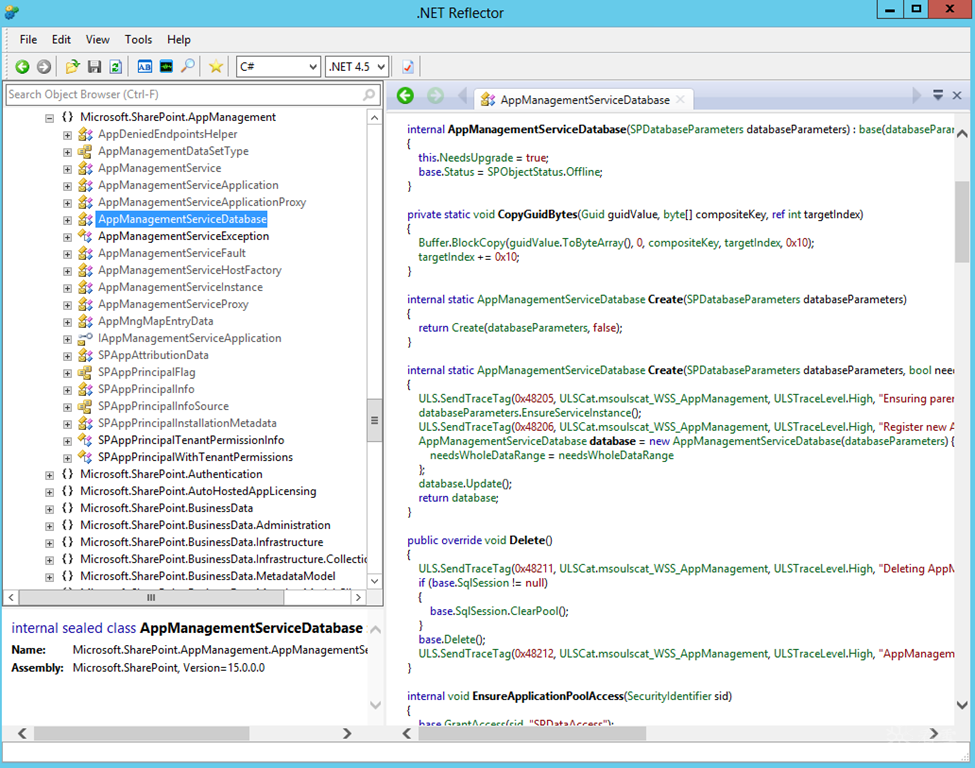
Task: Click the CopyGuidBytes method name
Action: coord(537,215)
